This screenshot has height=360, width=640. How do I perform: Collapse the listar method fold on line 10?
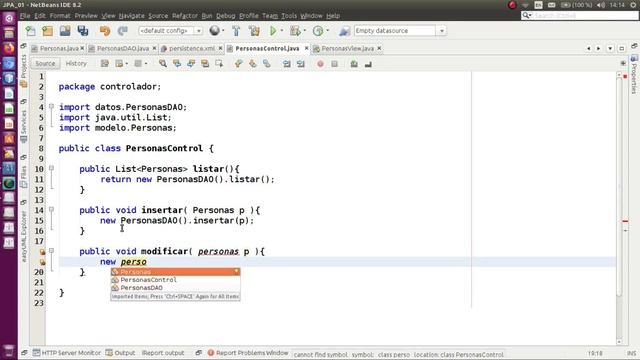point(51,168)
